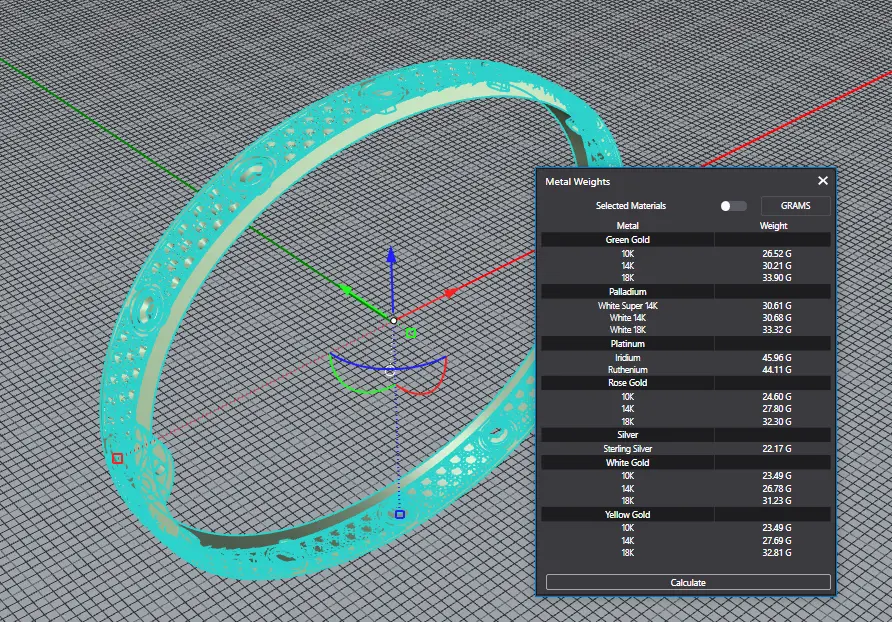Click the 30.68 G weight value
The width and height of the screenshot is (892, 622).
777,318
